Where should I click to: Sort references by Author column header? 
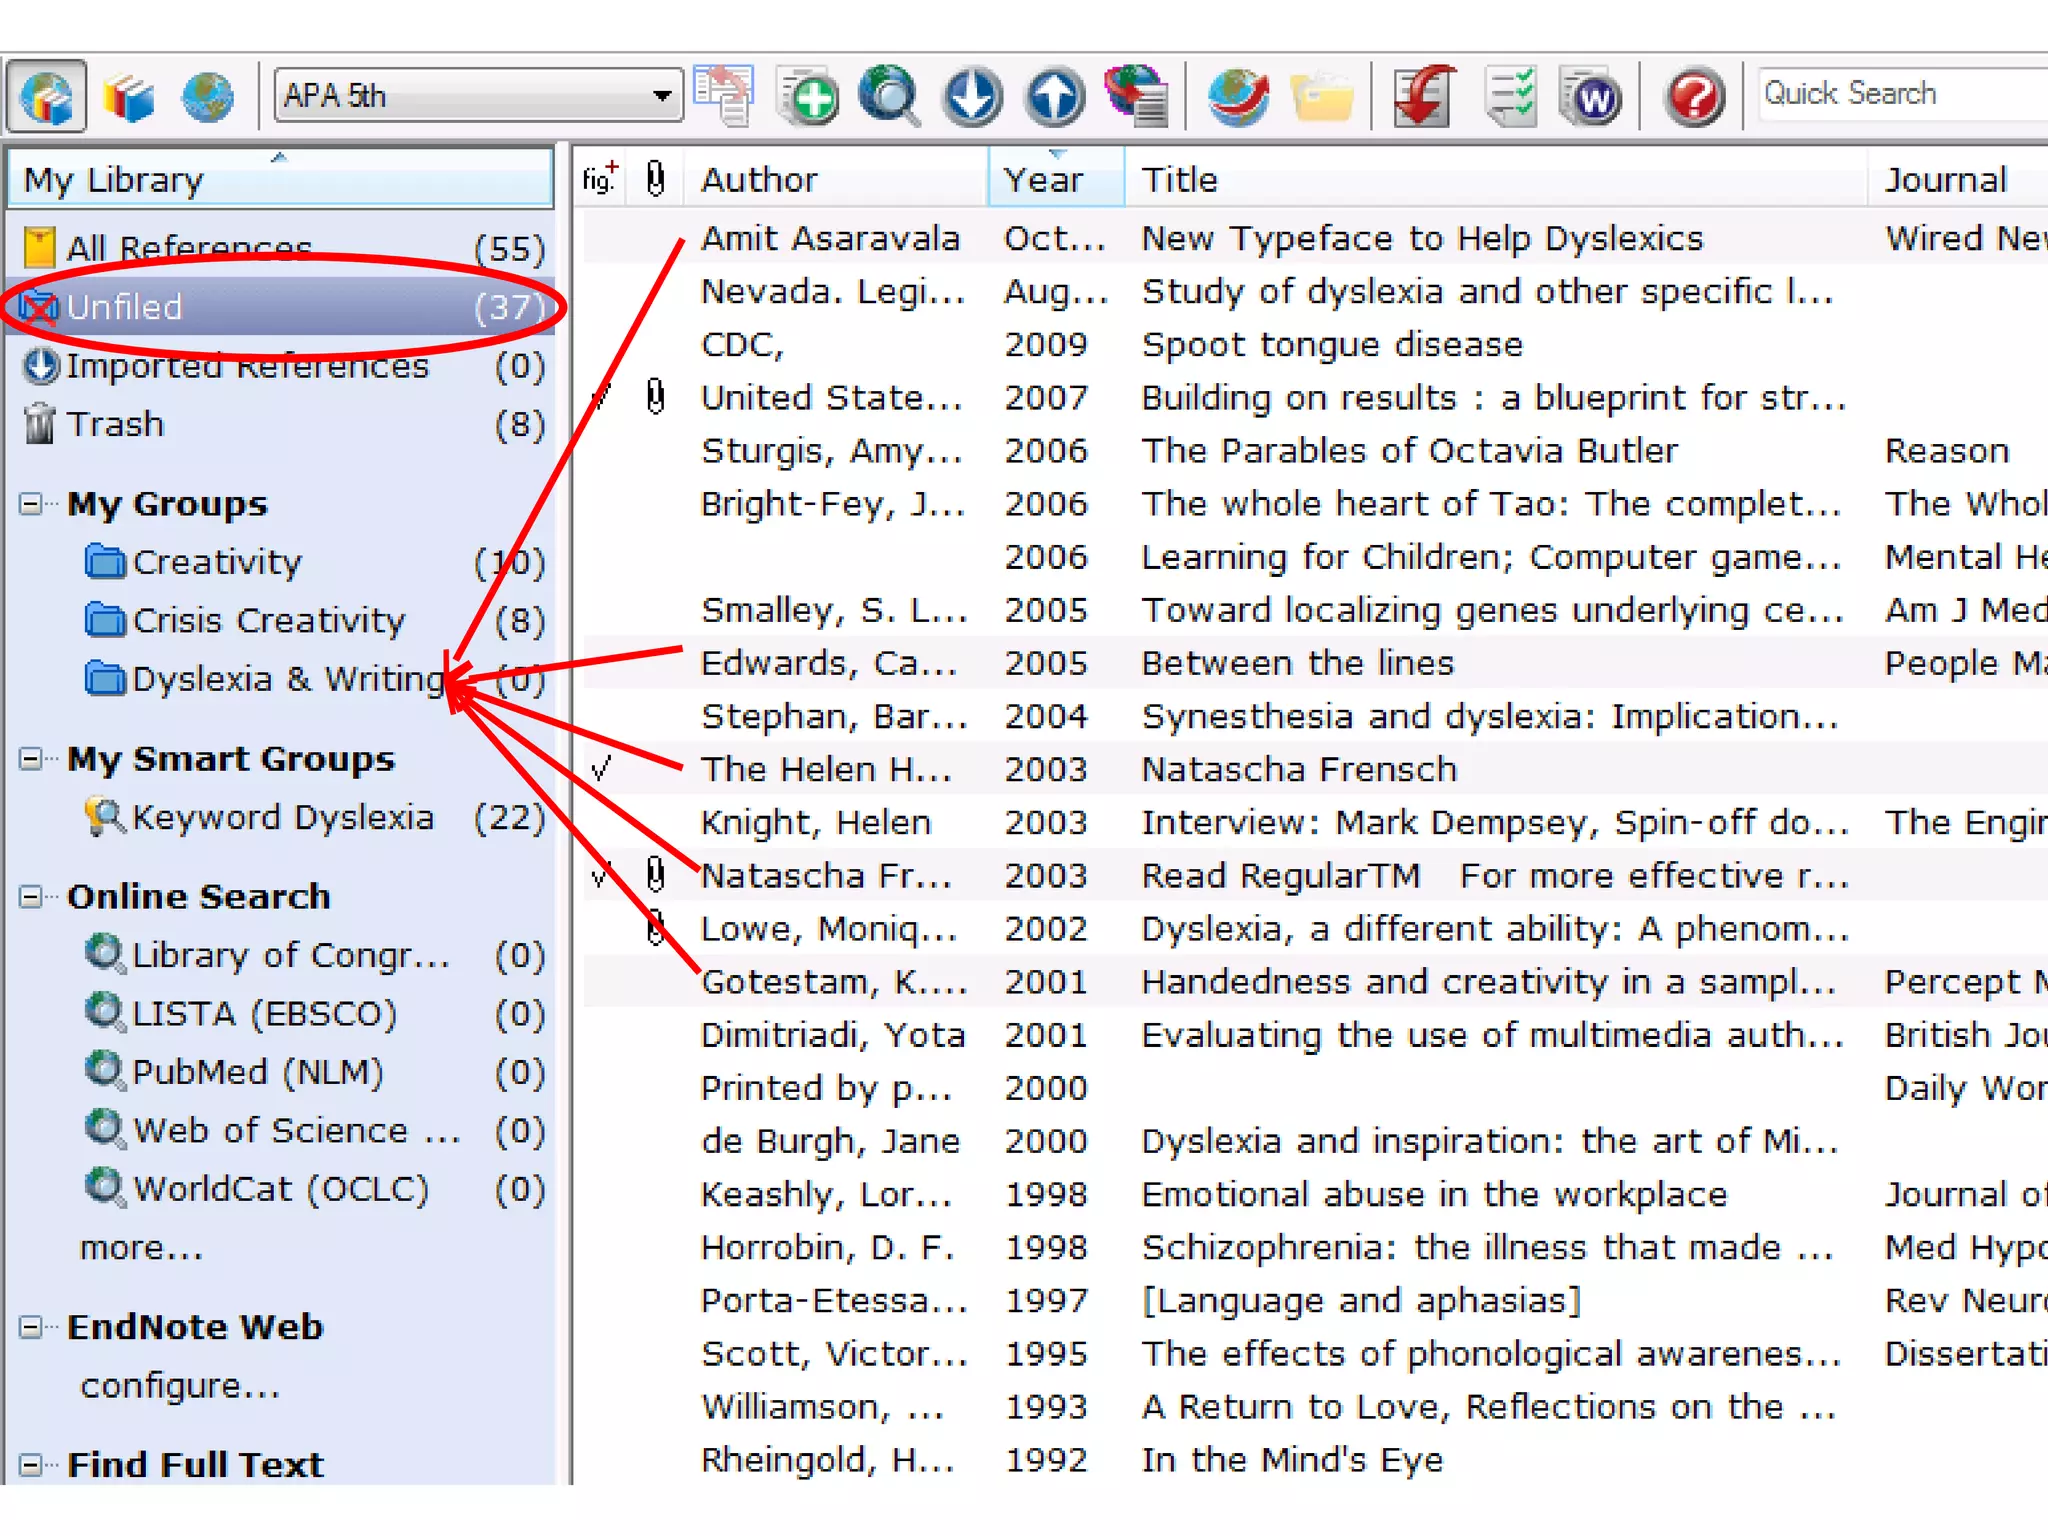point(760,180)
